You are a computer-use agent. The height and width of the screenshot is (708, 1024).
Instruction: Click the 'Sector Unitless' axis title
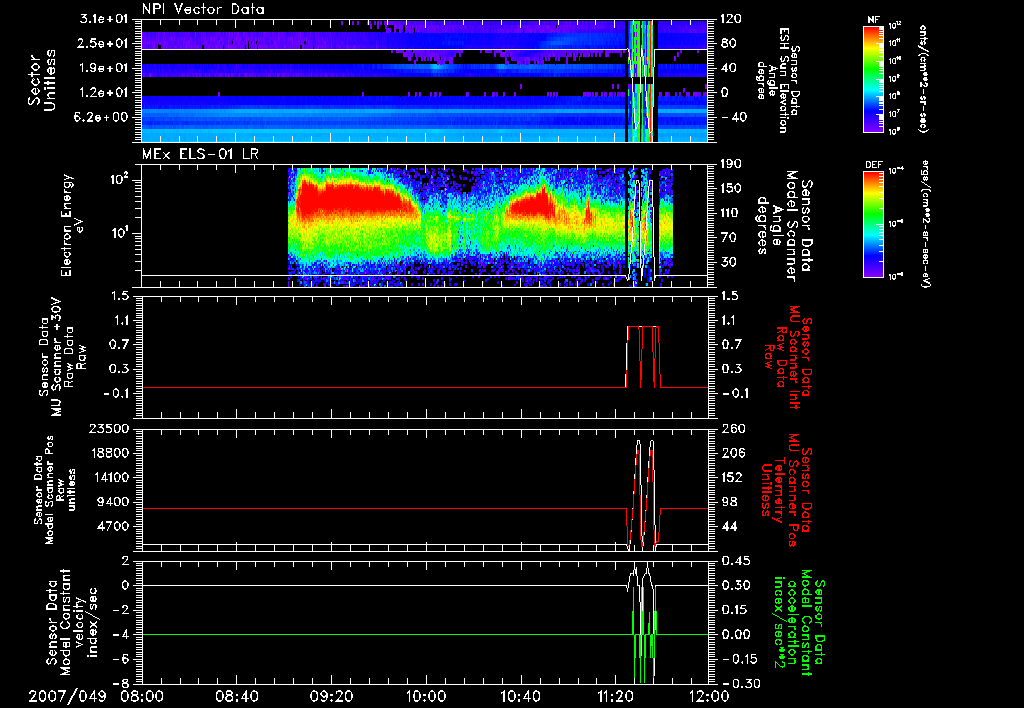click(42, 80)
